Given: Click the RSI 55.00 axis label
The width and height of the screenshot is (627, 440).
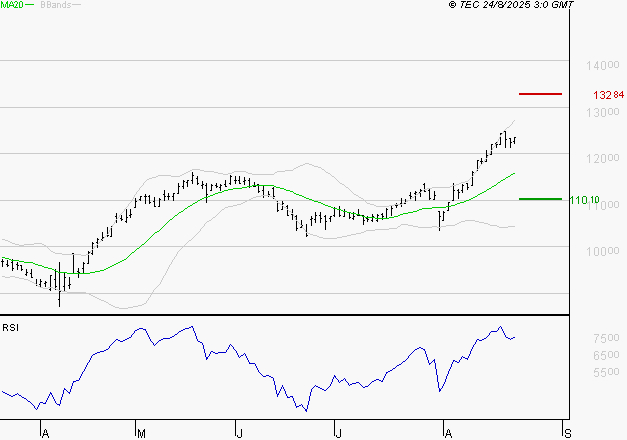Looking at the screenshot, I should [606, 372].
